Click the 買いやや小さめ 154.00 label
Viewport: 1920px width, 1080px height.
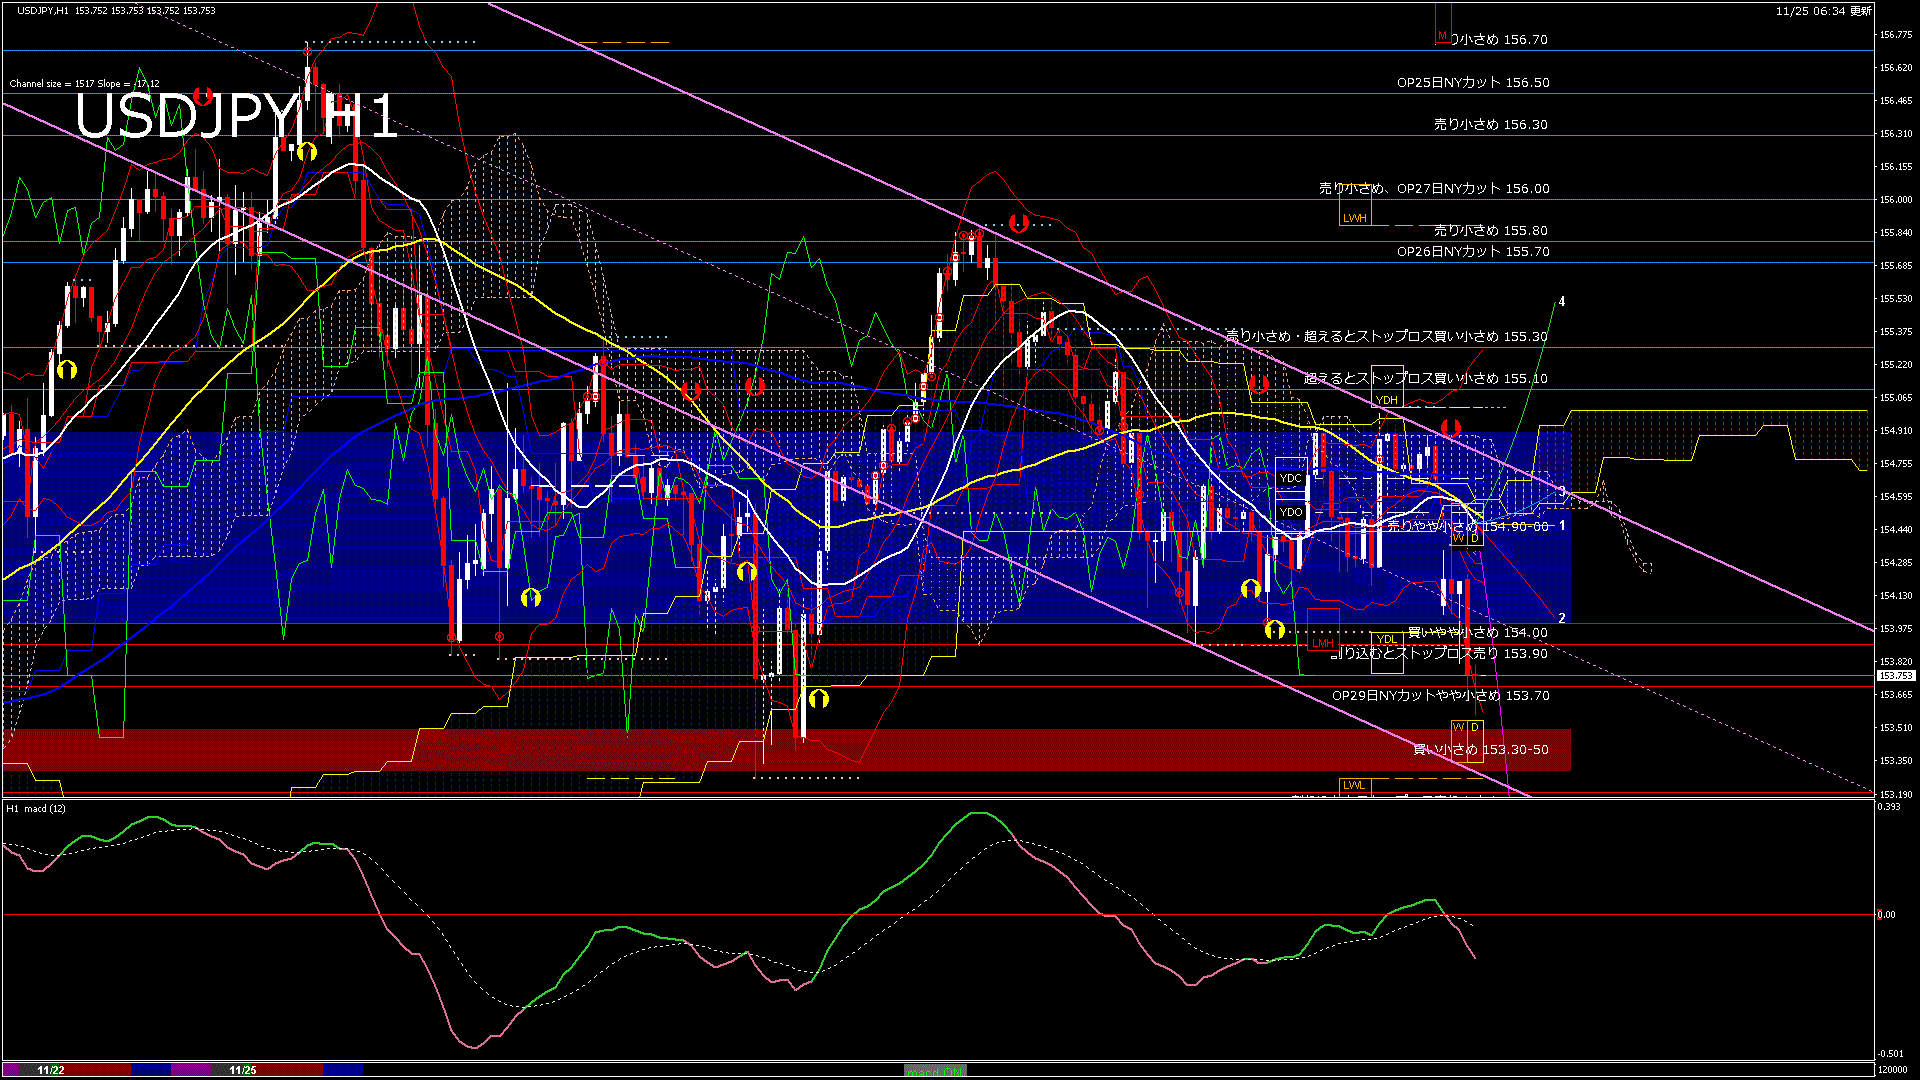(x=1478, y=632)
